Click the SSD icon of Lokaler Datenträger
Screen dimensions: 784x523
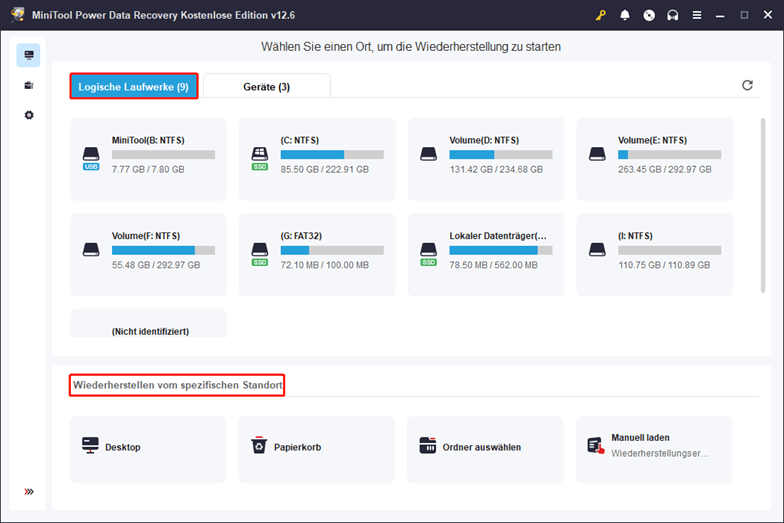pos(428,254)
